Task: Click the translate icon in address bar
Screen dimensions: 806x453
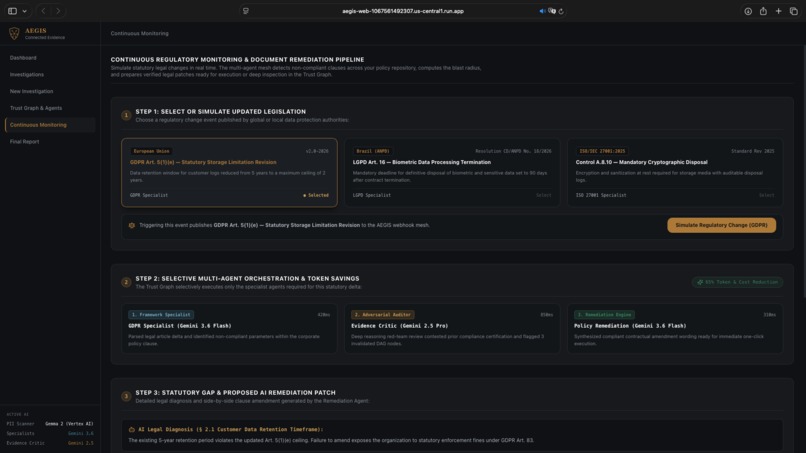Action: 552,11
